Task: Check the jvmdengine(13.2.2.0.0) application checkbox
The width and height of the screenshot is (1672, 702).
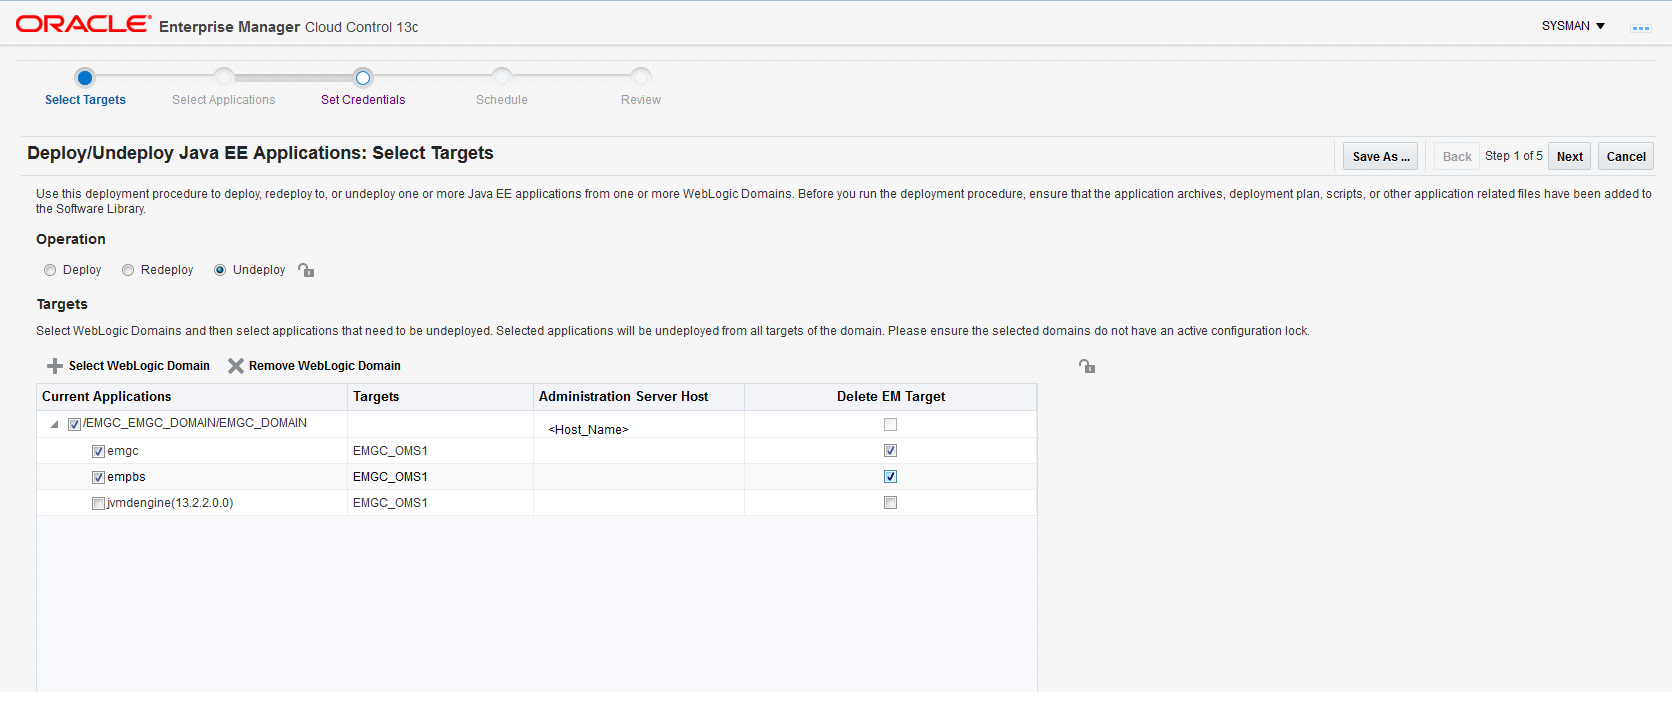Action: coord(98,503)
